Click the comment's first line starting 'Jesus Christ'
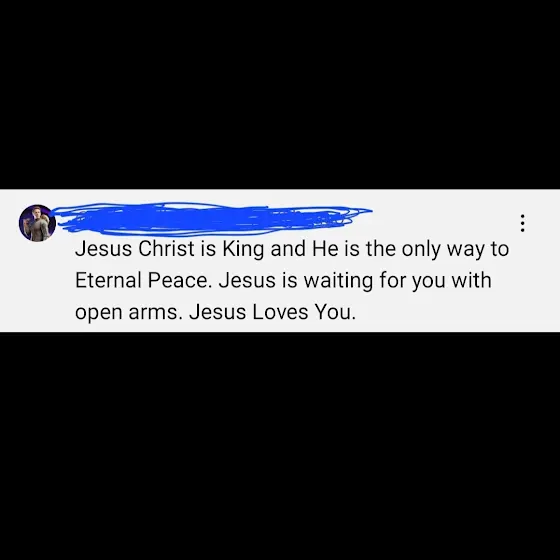Image resolution: width=560 pixels, height=560 pixels. [x=292, y=249]
